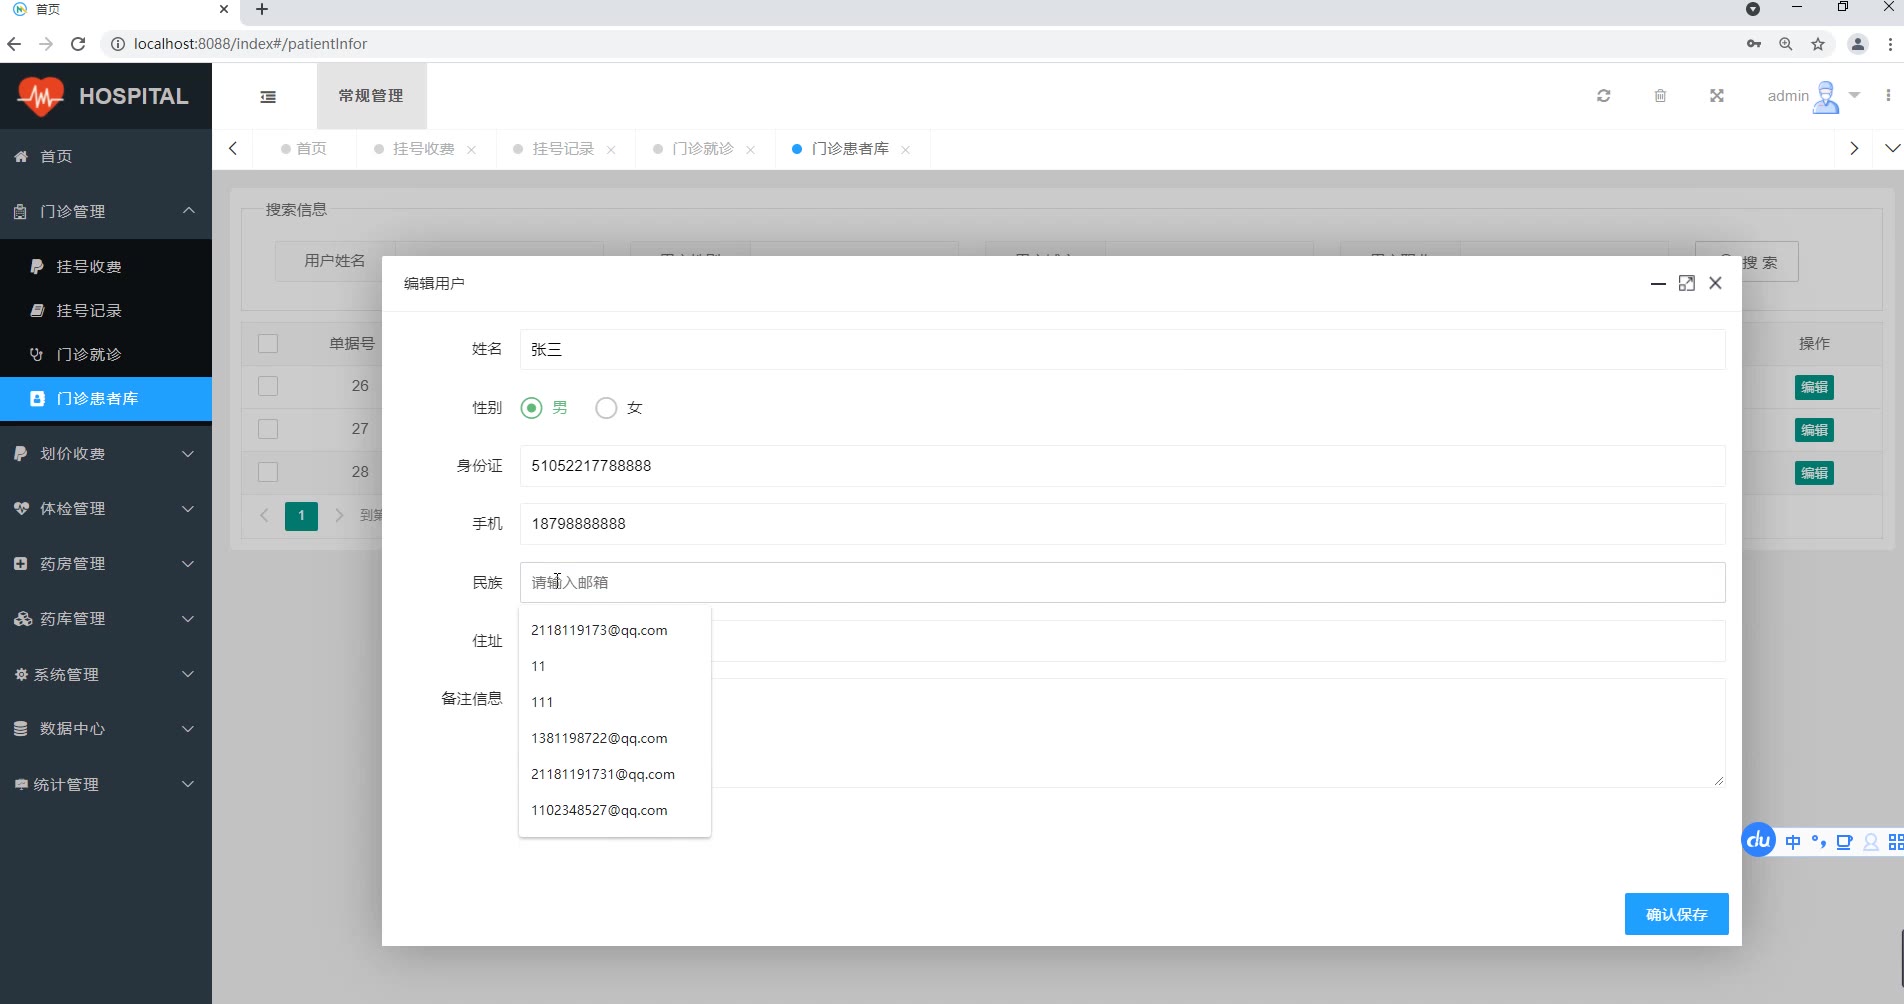Open 门诊就诊 in the sidebar

click(x=106, y=355)
